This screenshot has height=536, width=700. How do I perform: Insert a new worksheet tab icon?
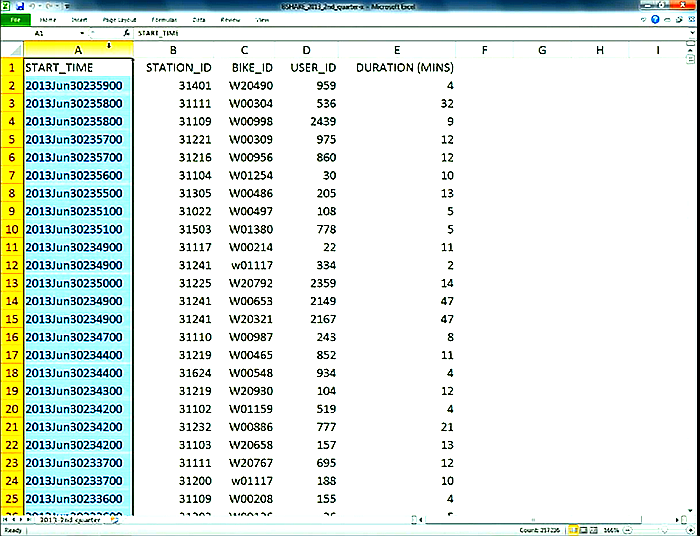[x=115, y=519]
